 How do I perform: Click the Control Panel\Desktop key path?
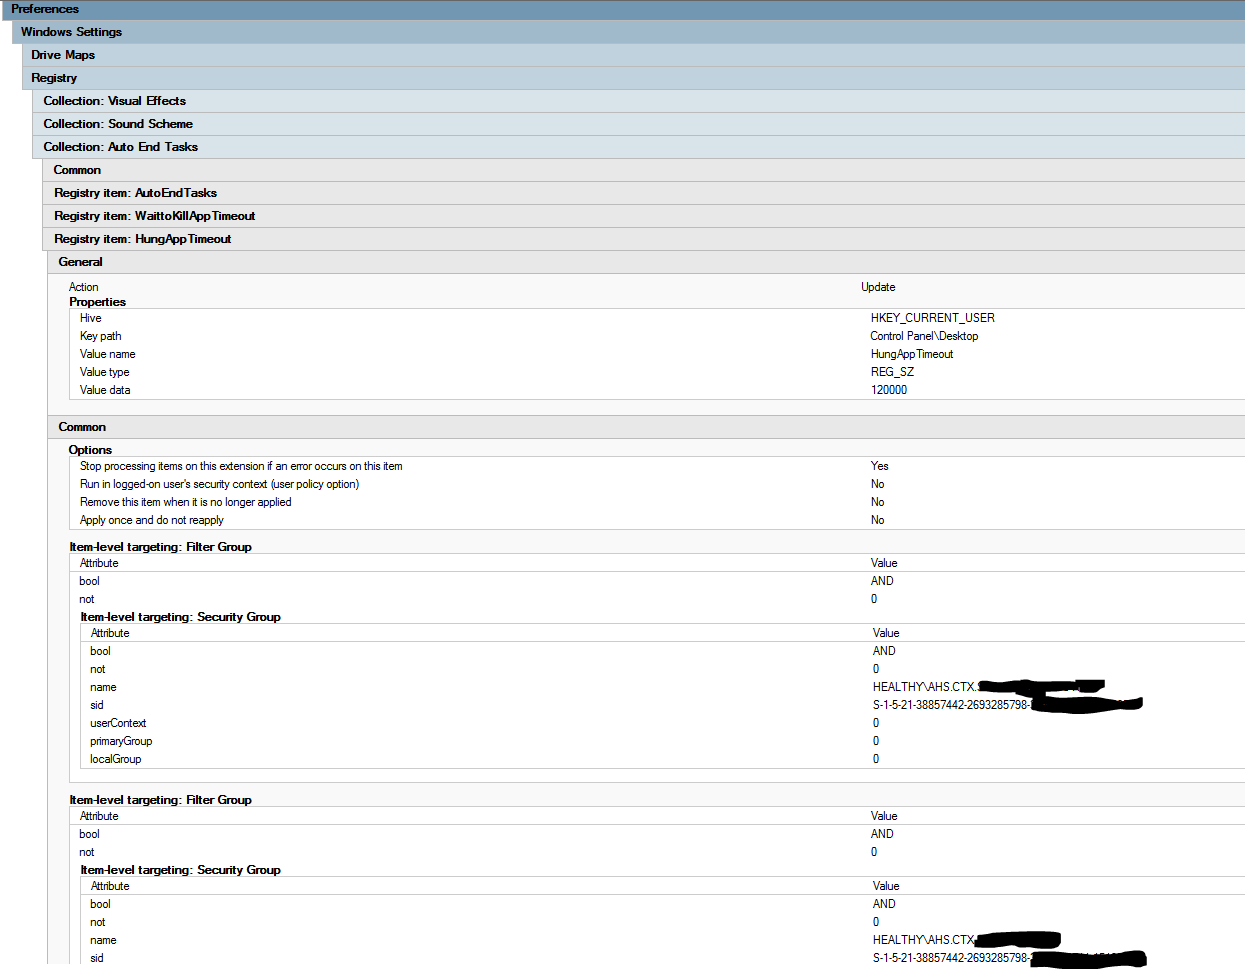[924, 336]
